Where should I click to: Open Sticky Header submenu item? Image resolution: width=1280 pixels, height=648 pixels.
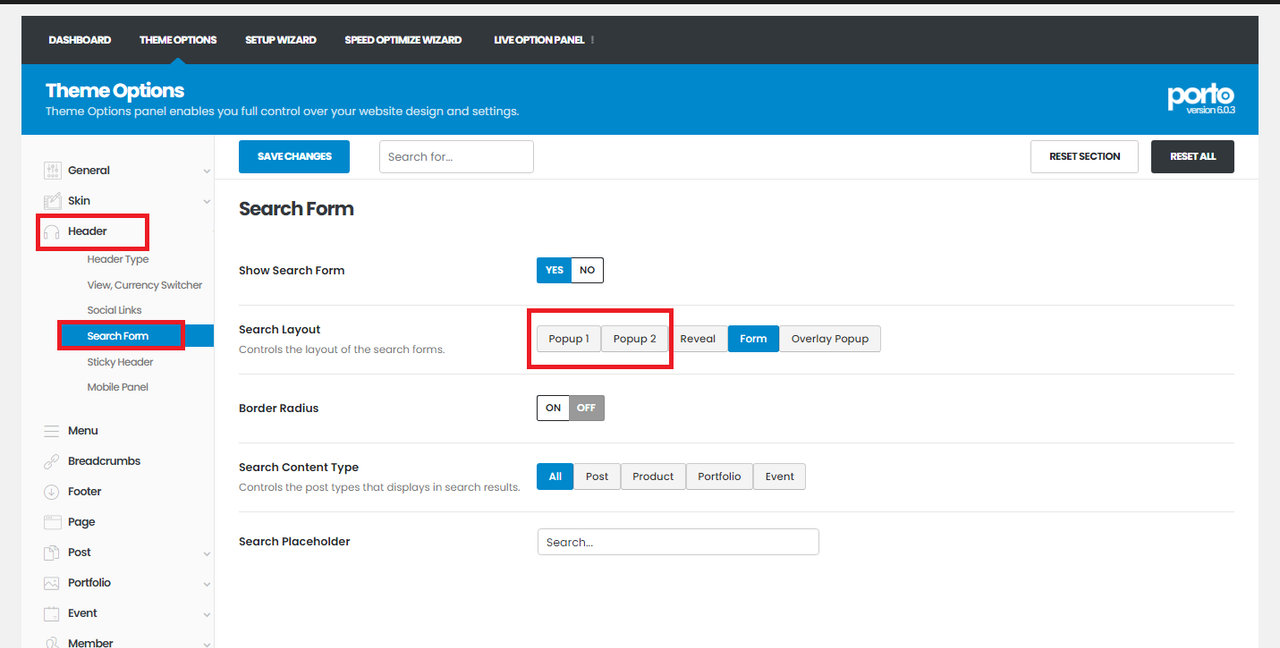point(121,362)
